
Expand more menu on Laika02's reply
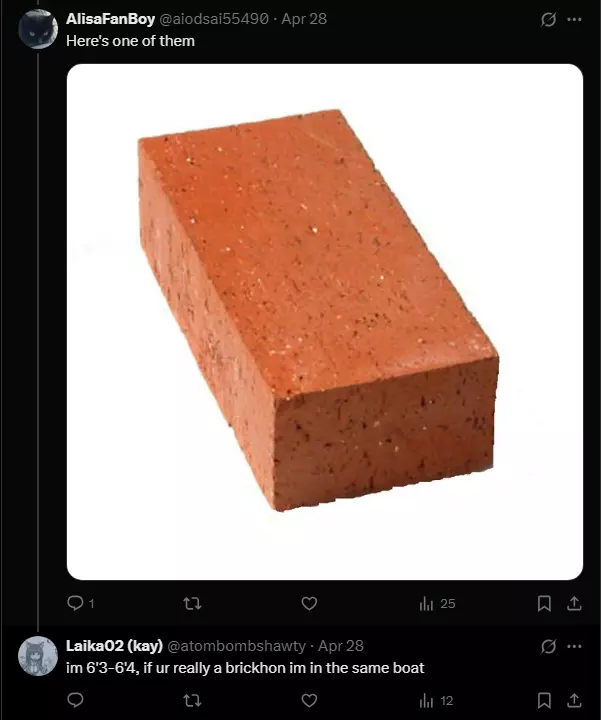(x=574, y=646)
